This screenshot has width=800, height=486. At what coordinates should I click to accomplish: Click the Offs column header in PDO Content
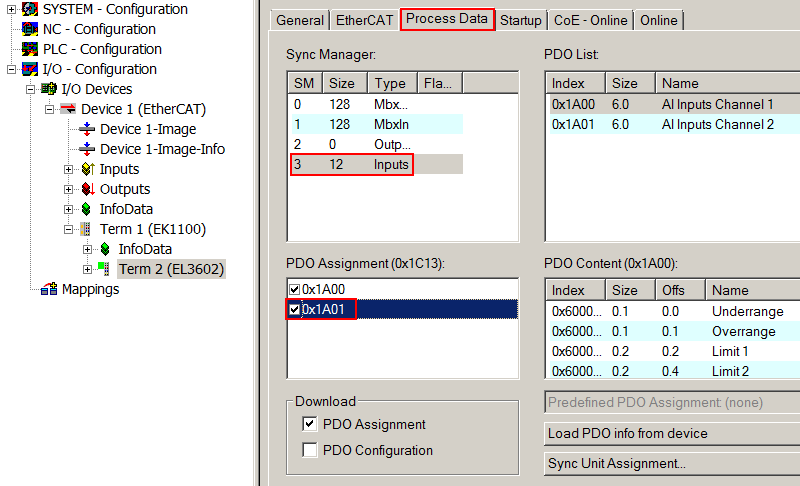click(680, 290)
